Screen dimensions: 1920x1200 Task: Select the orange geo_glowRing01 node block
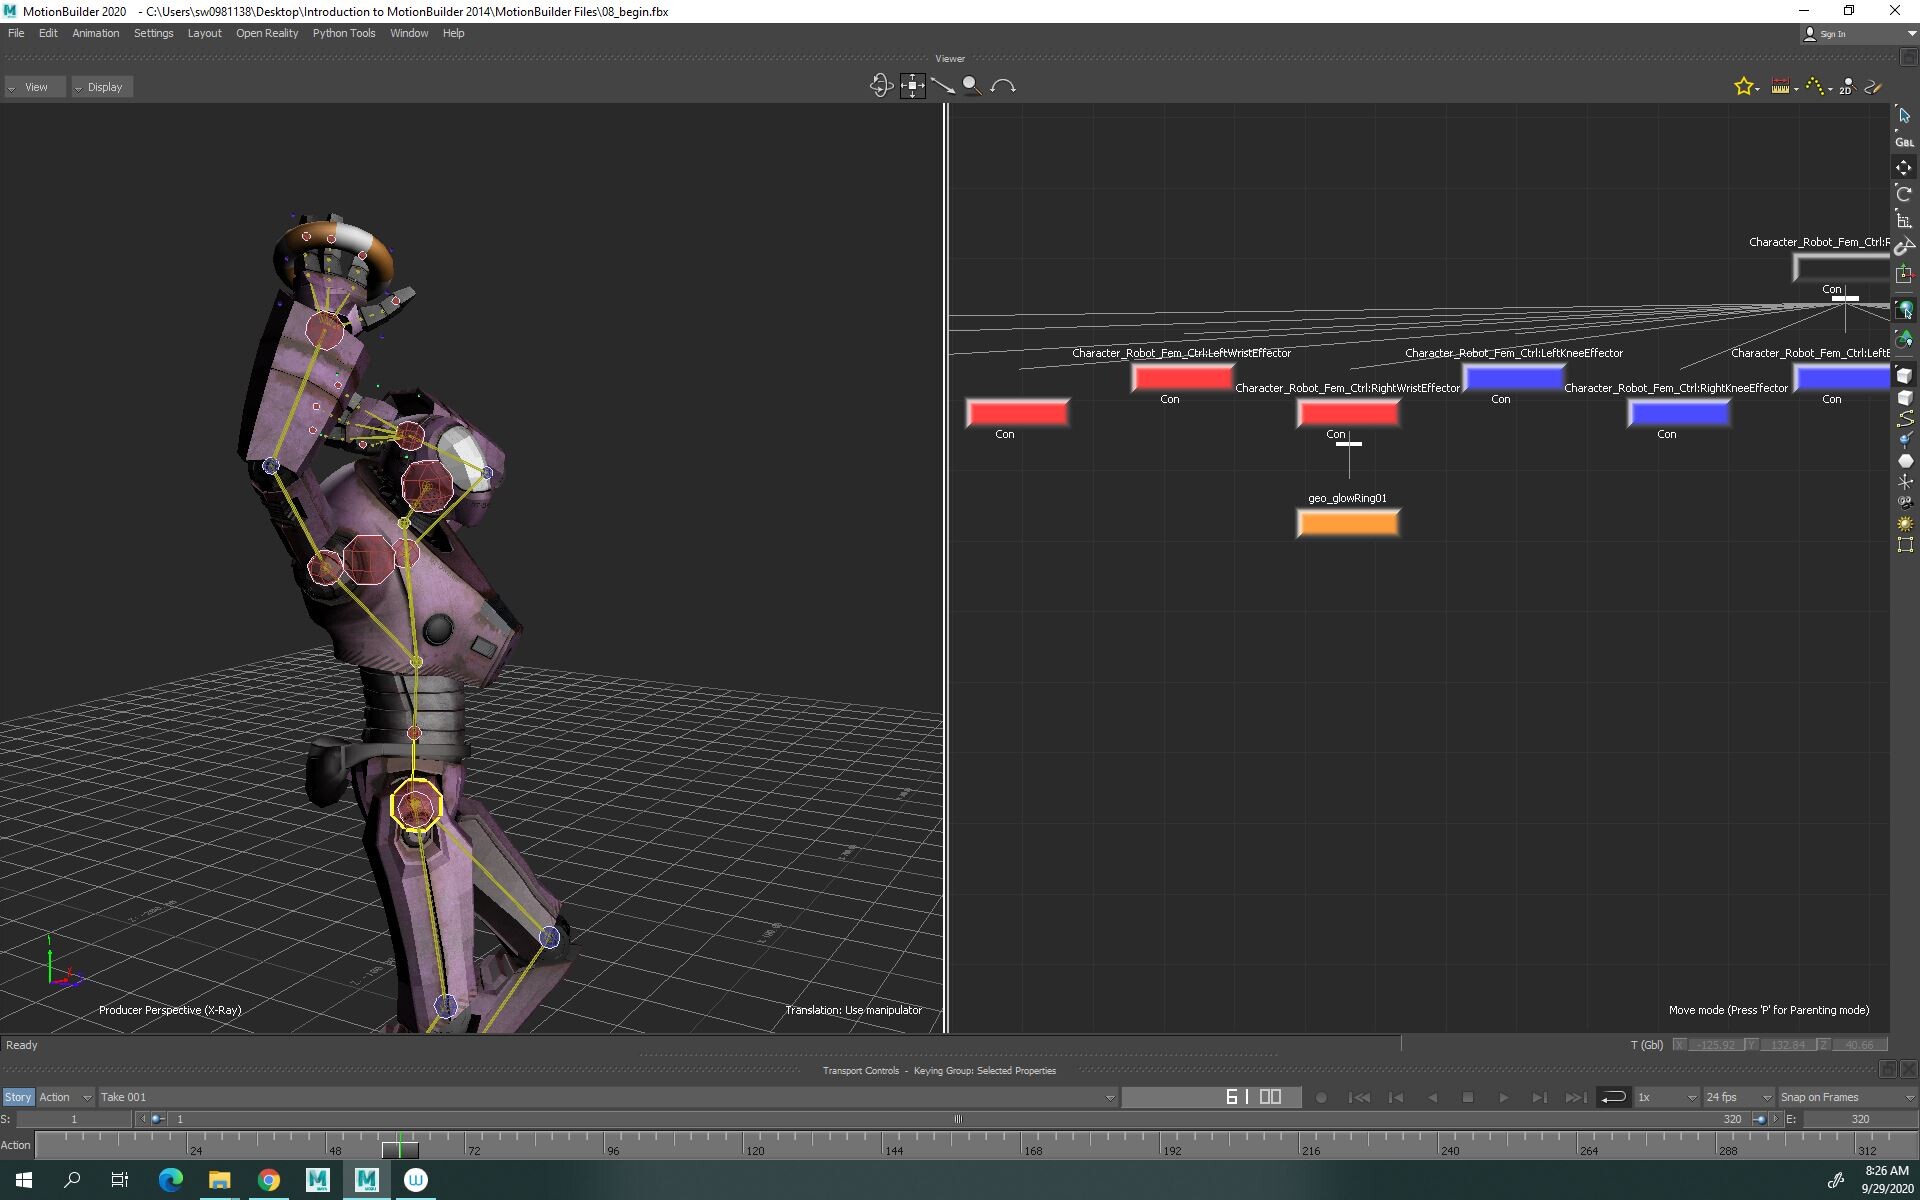[x=1347, y=522]
